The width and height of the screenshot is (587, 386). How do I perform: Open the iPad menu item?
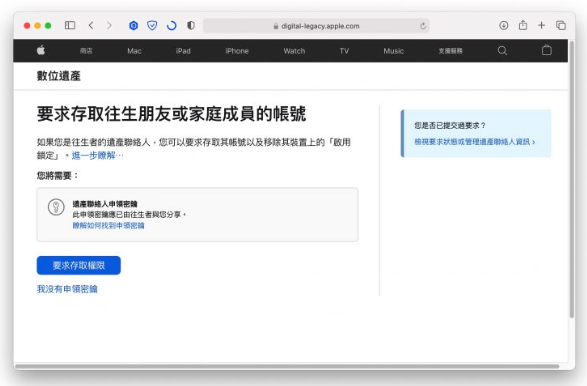click(x=183, y=51)
